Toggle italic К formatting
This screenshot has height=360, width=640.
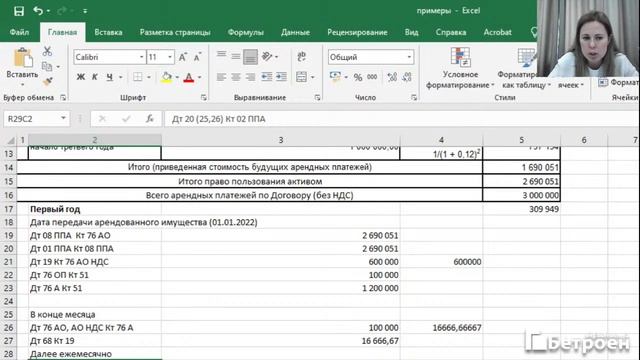(95, 77)
